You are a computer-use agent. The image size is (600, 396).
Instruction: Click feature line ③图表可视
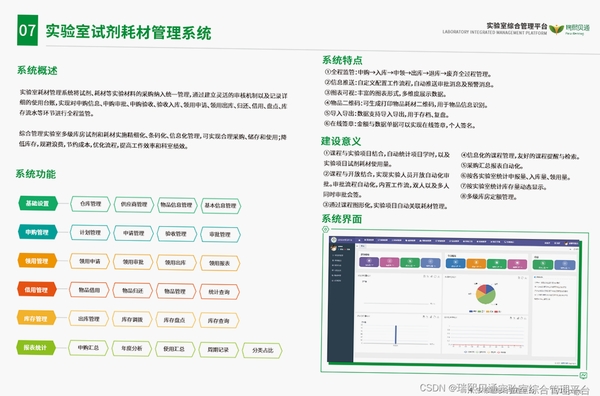[385, 94]
